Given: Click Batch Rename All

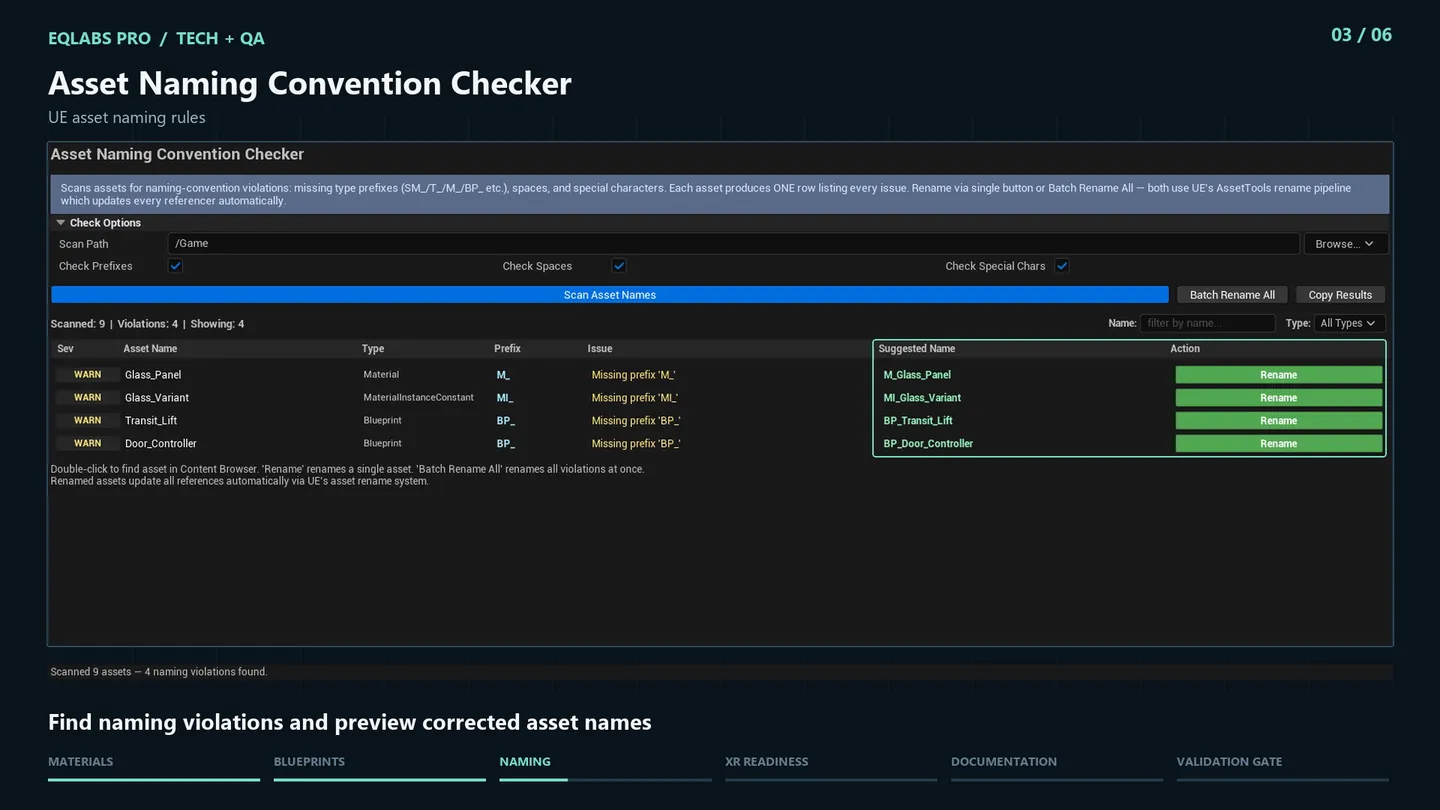Looking at the screenshot, I should tap(1232, 295).
